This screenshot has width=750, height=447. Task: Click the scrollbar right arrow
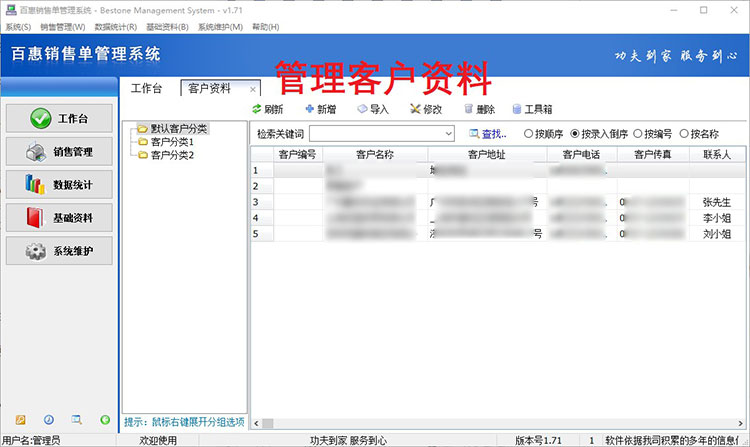[x=740, y=424]
